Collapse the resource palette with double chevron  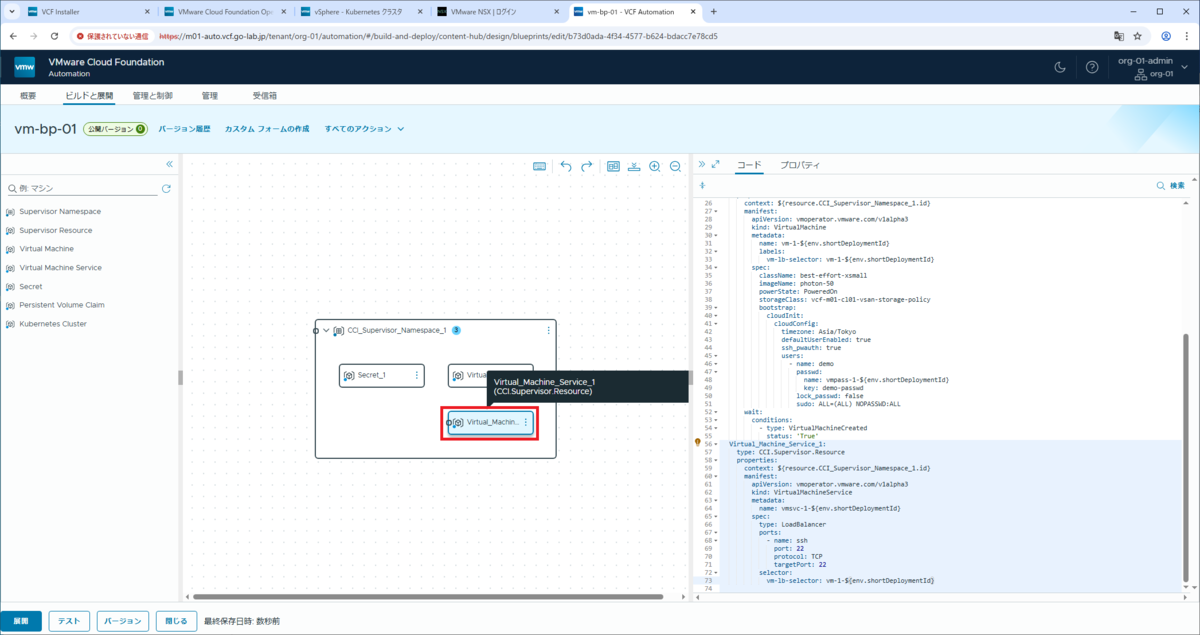[x=169, y=164]
